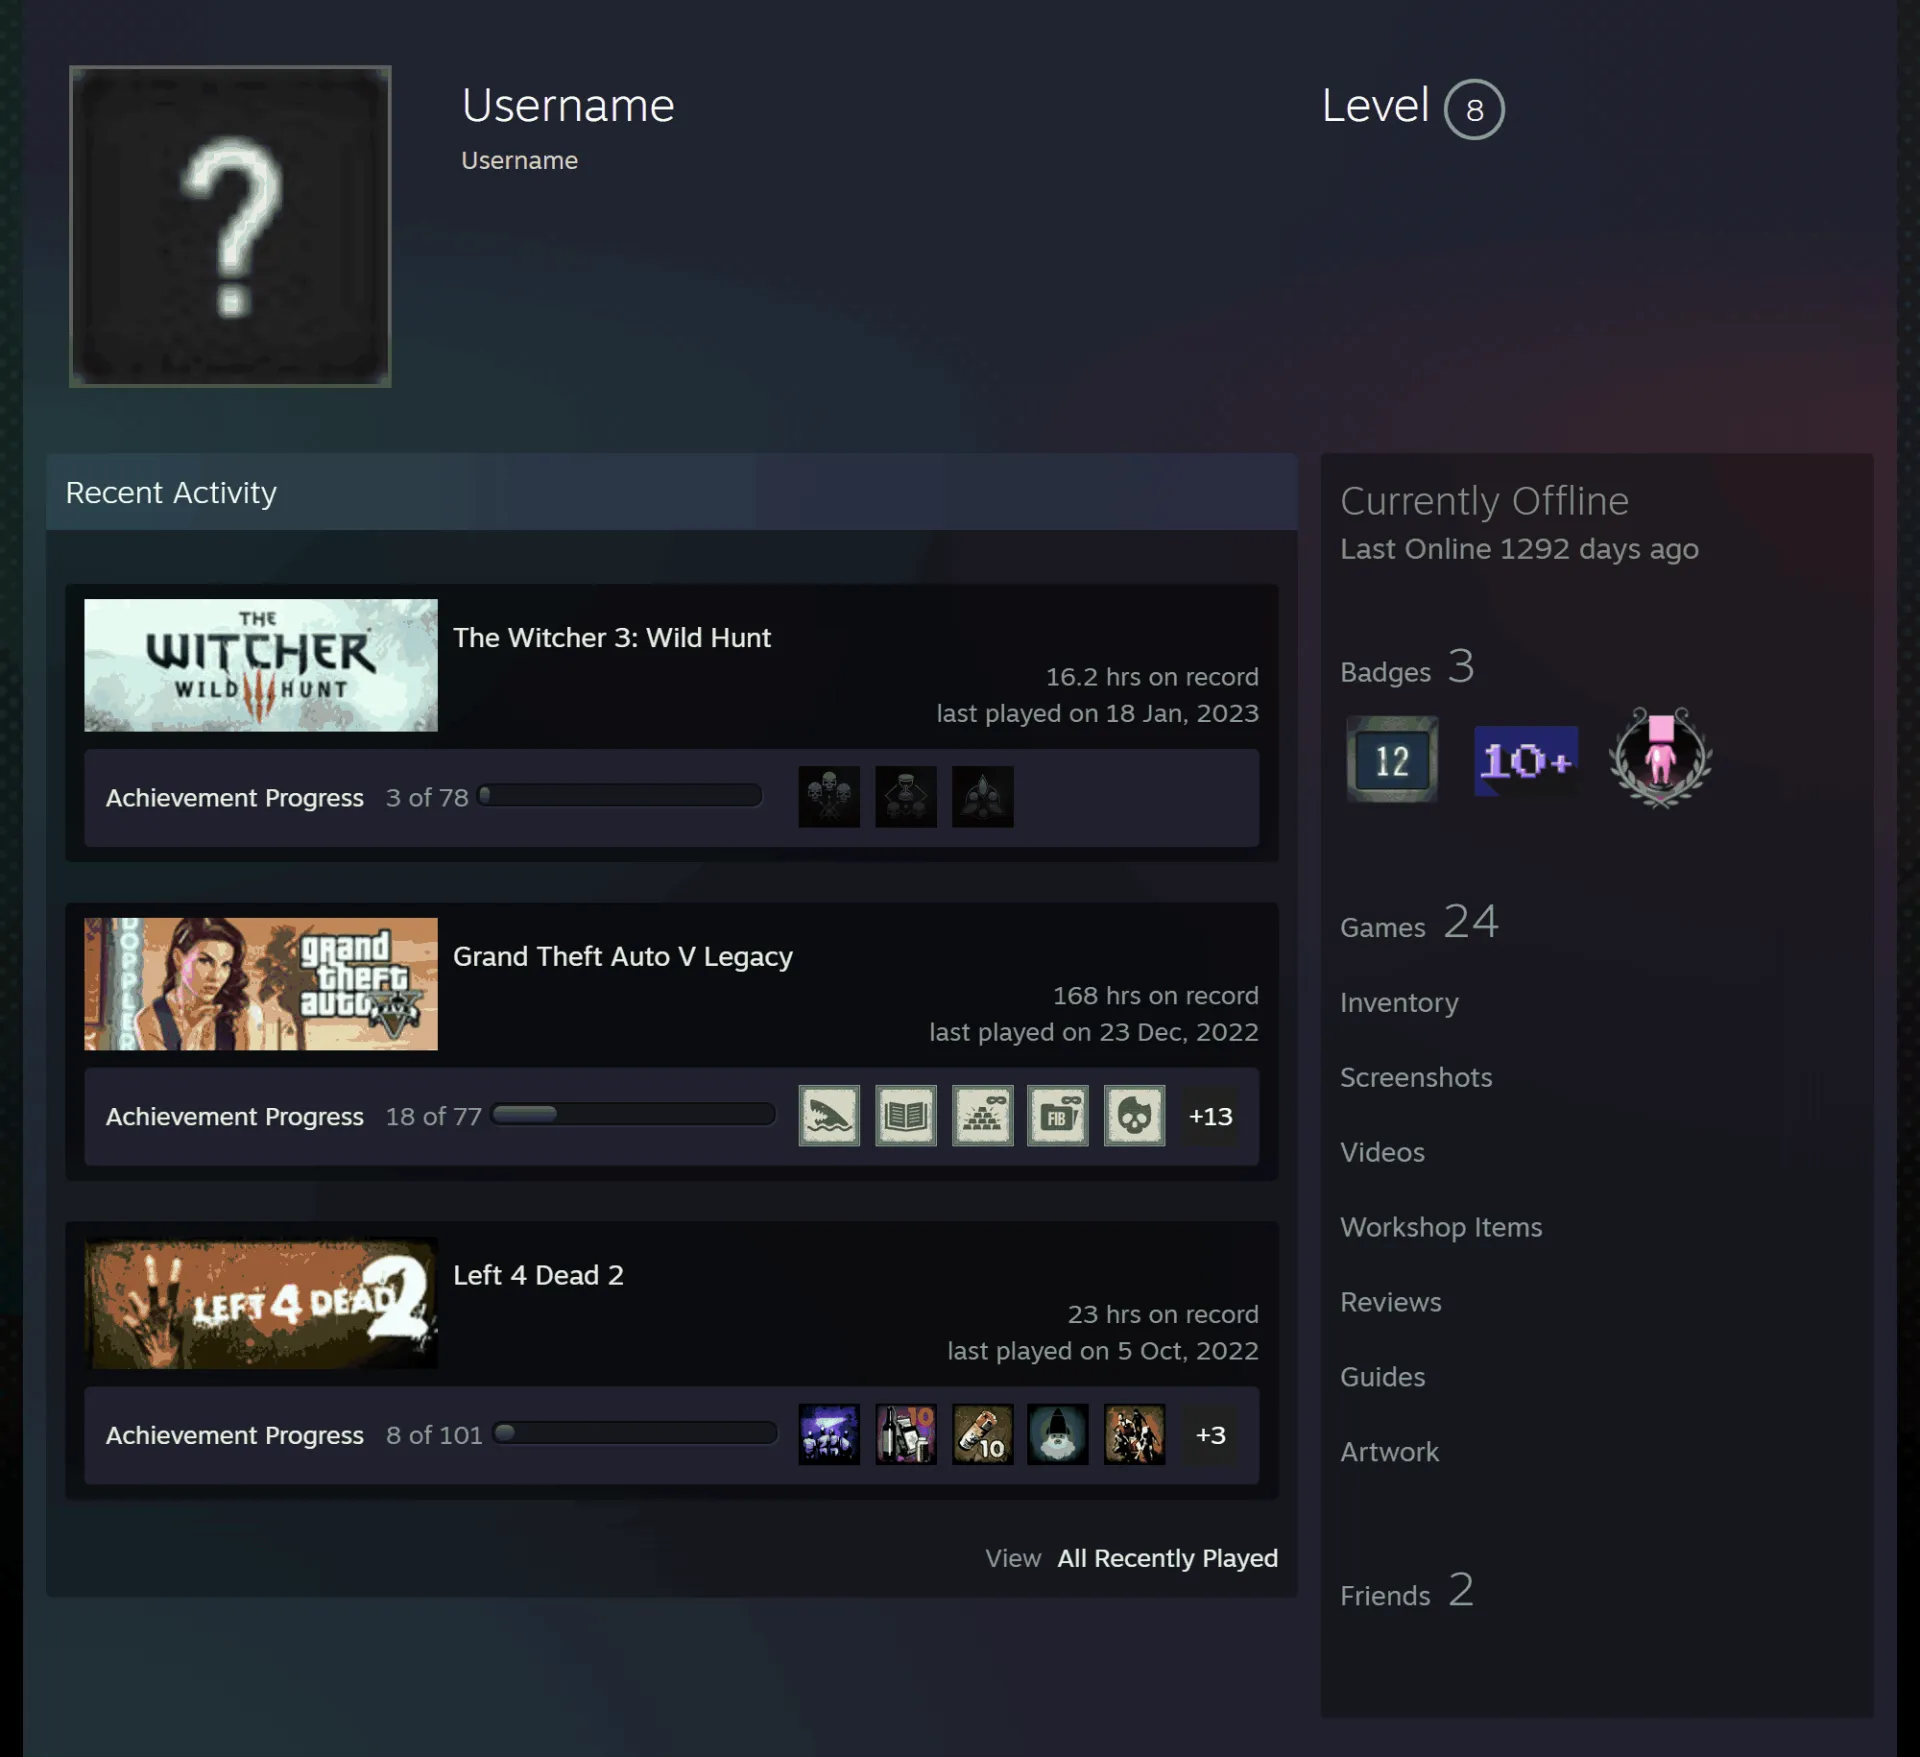This screenshot has height=1757, width=1920.
Task: Go to Workshop Items
Action: click(1441, 1227)
